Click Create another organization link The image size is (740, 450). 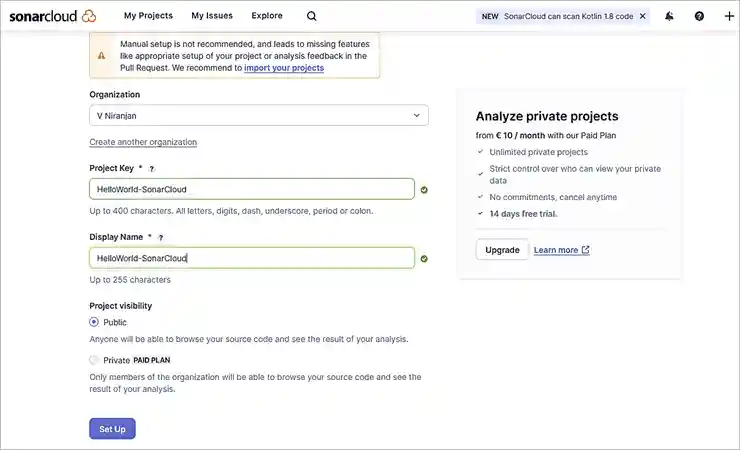tap(143, 142)
